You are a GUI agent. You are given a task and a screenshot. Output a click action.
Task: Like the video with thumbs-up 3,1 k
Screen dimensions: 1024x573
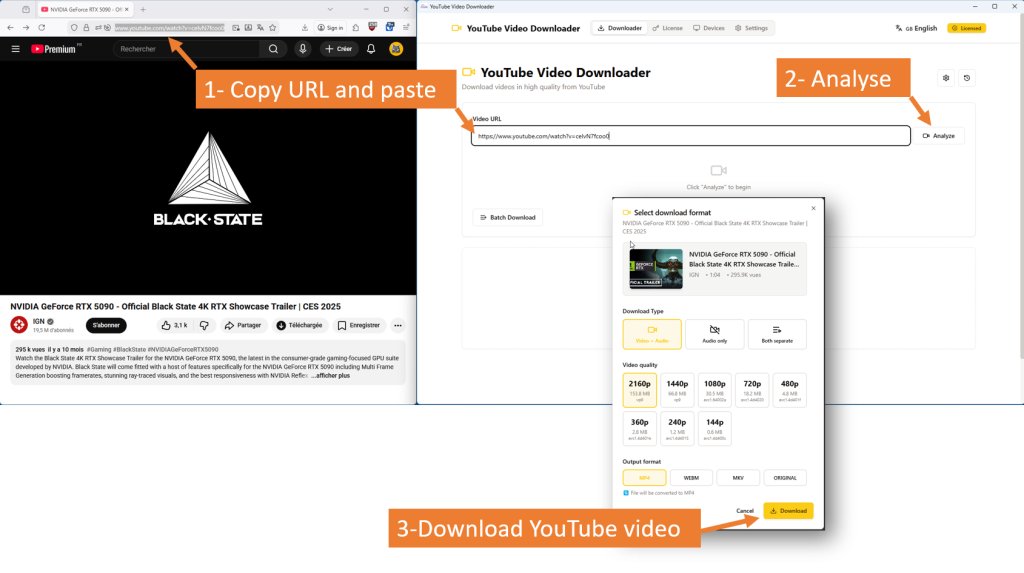(174, 325)
